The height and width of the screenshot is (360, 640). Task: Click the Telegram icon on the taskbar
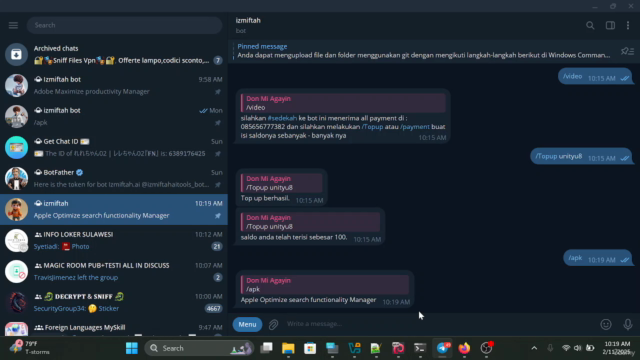[442, 348]
